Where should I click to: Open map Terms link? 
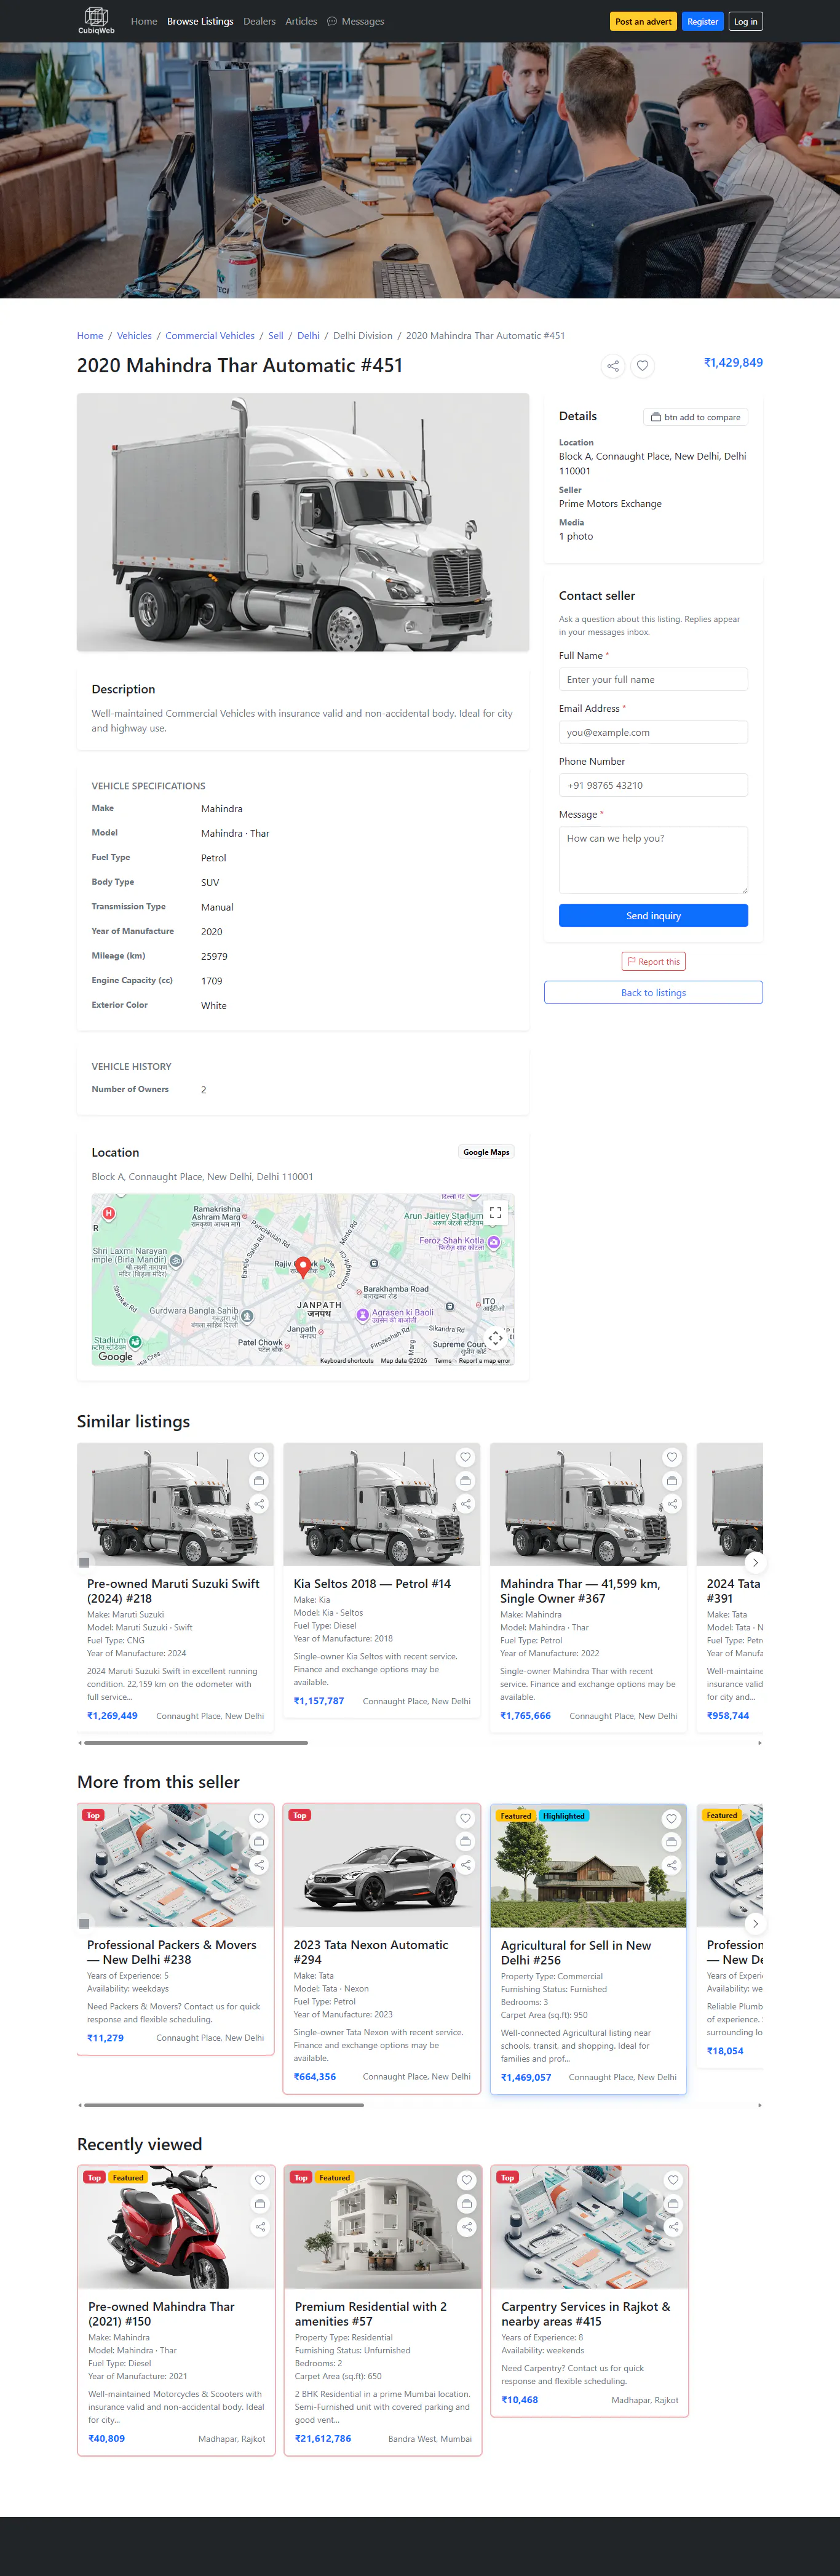(x=443, y=1361)
